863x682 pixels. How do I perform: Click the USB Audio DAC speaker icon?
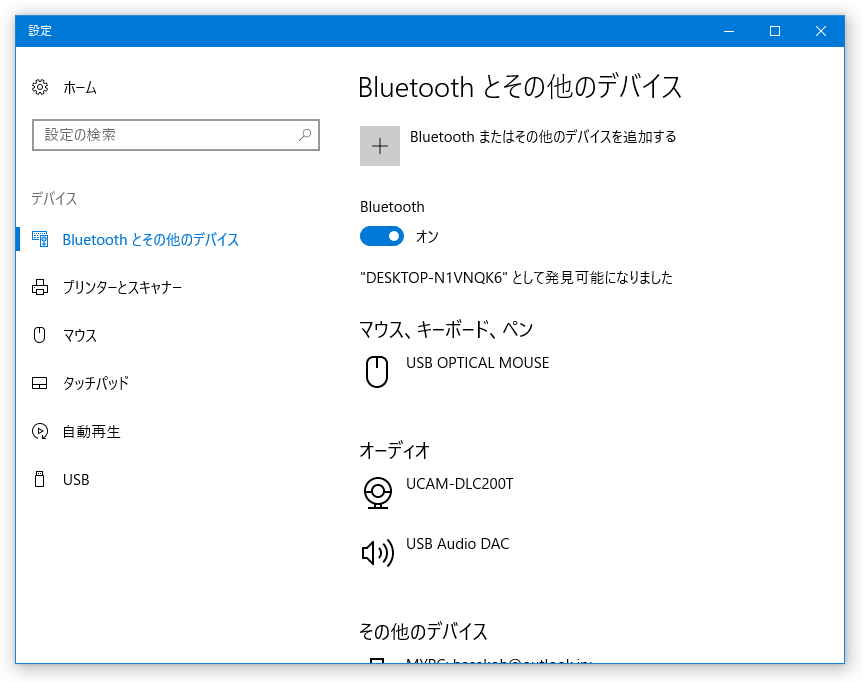(x=378, y=553)
